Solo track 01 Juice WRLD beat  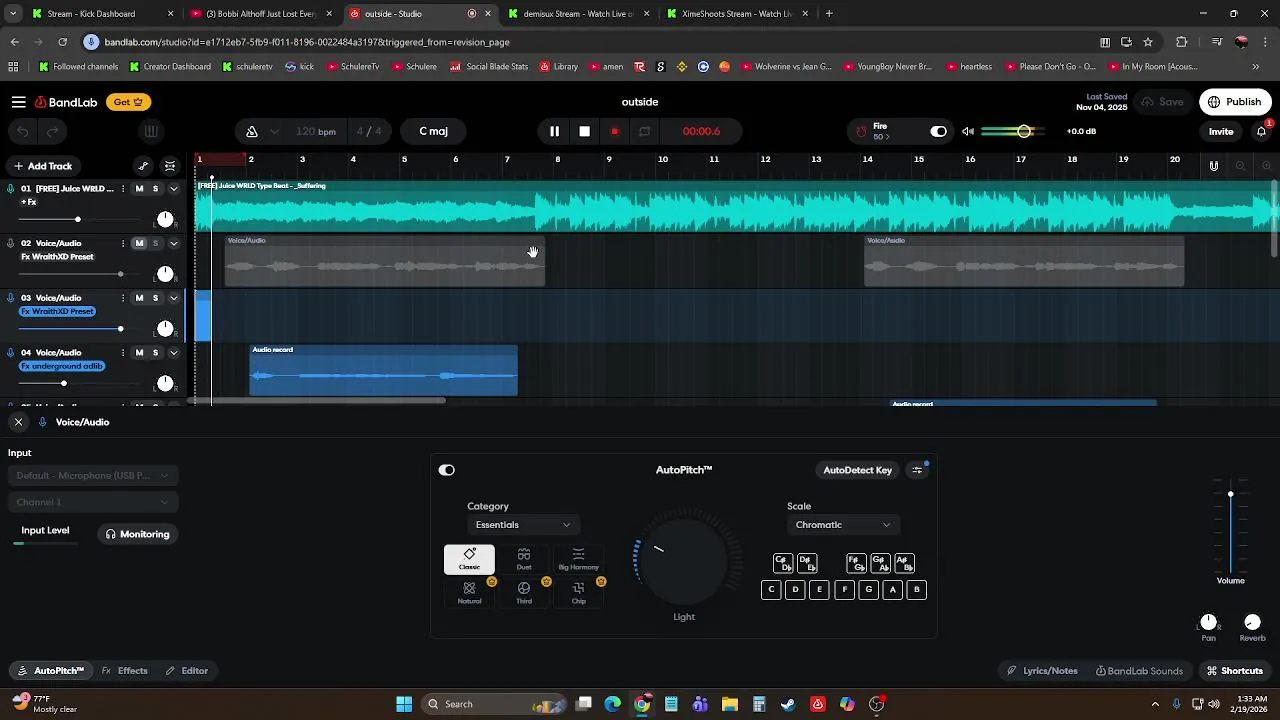[x=155, y=189]
